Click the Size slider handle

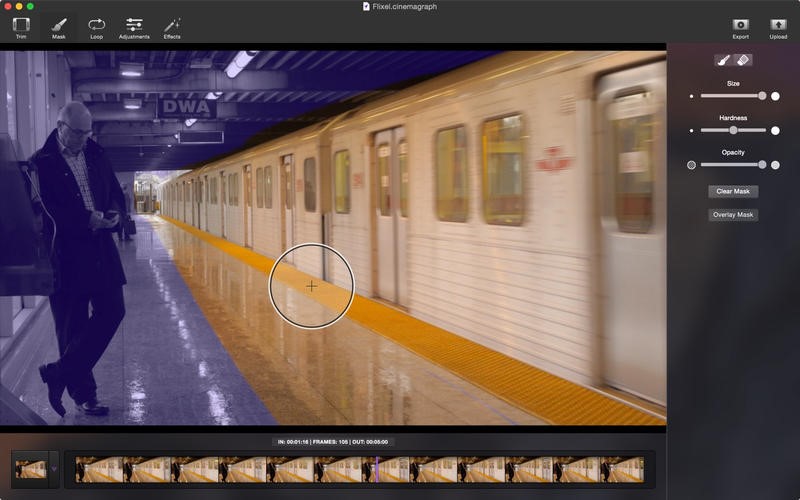coord(762,96)
